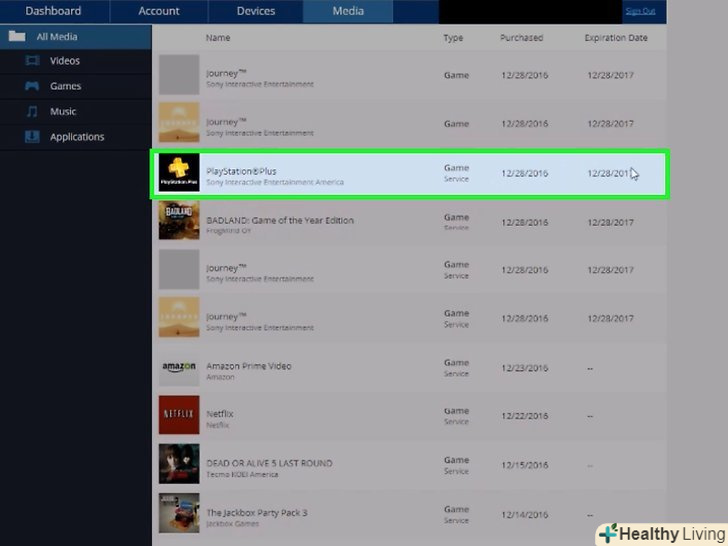Click the BADLAND game thumbnail
This screenshot has width=728, height=546.
click(x=179, y=221)
